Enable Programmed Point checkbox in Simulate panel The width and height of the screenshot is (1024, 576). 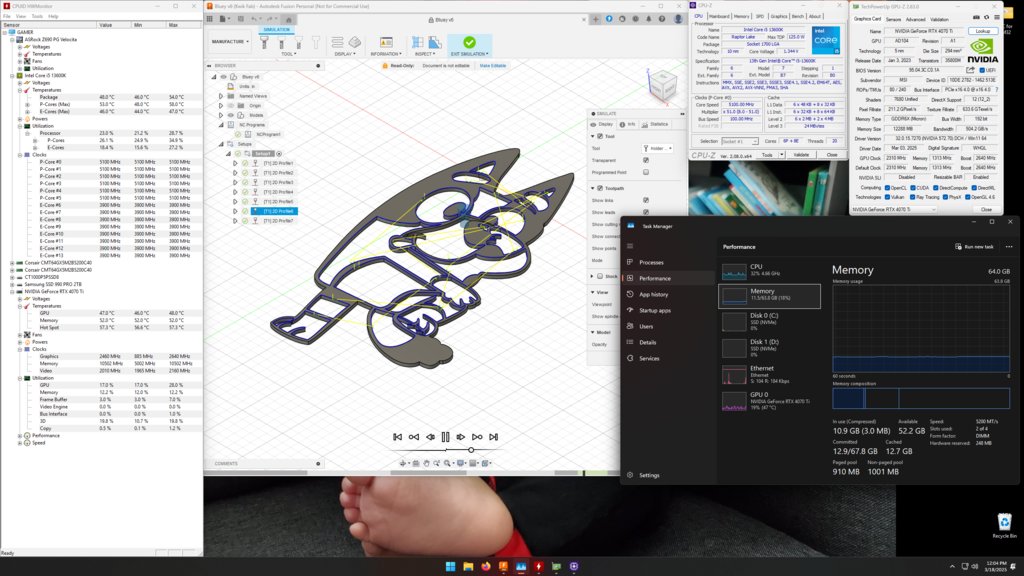pos(646,172)
